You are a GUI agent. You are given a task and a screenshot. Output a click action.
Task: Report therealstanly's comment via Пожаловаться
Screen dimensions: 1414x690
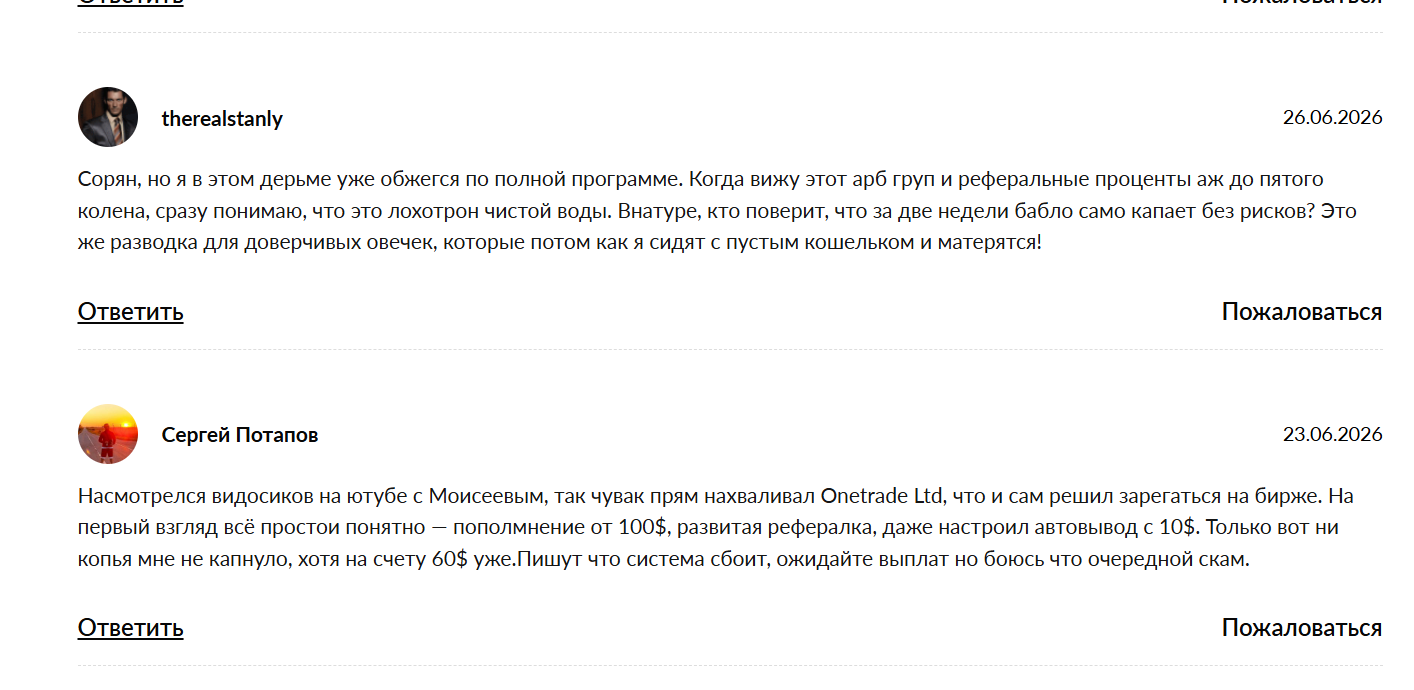1302,311
